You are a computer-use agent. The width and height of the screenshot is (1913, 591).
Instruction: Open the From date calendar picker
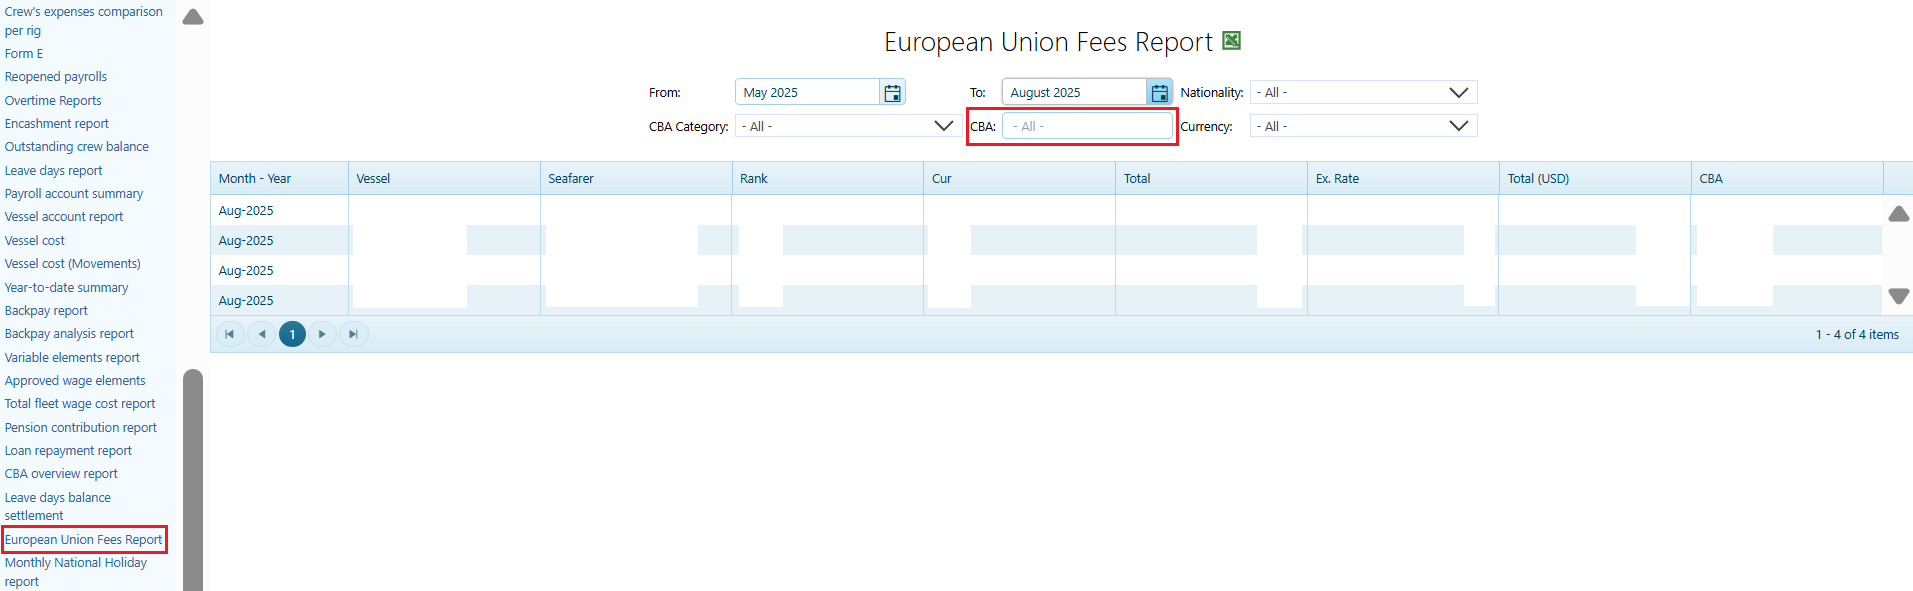point(892,93)
